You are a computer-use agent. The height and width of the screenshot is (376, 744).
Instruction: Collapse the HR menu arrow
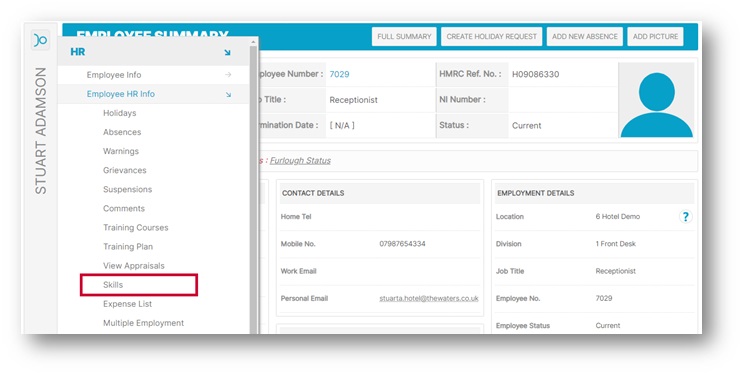click(227, 52)
